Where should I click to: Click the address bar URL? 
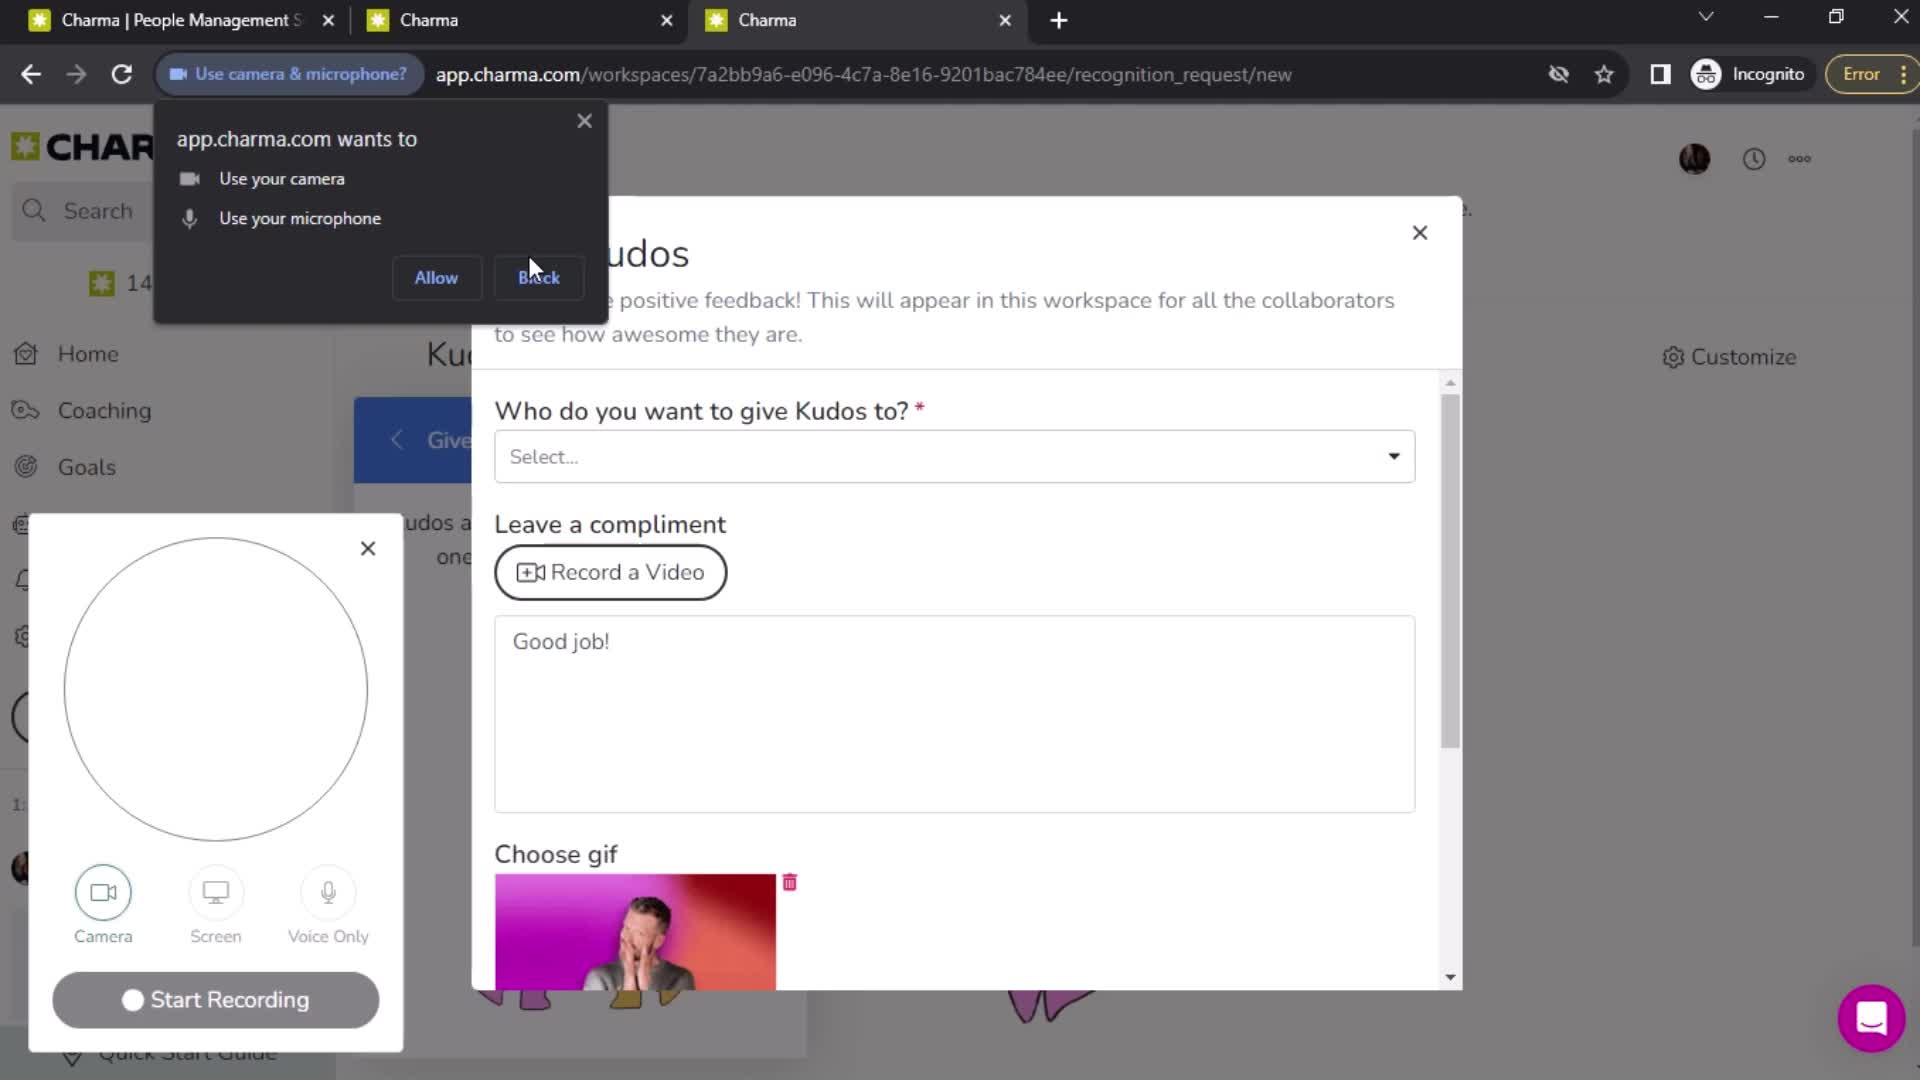[864, 74]
